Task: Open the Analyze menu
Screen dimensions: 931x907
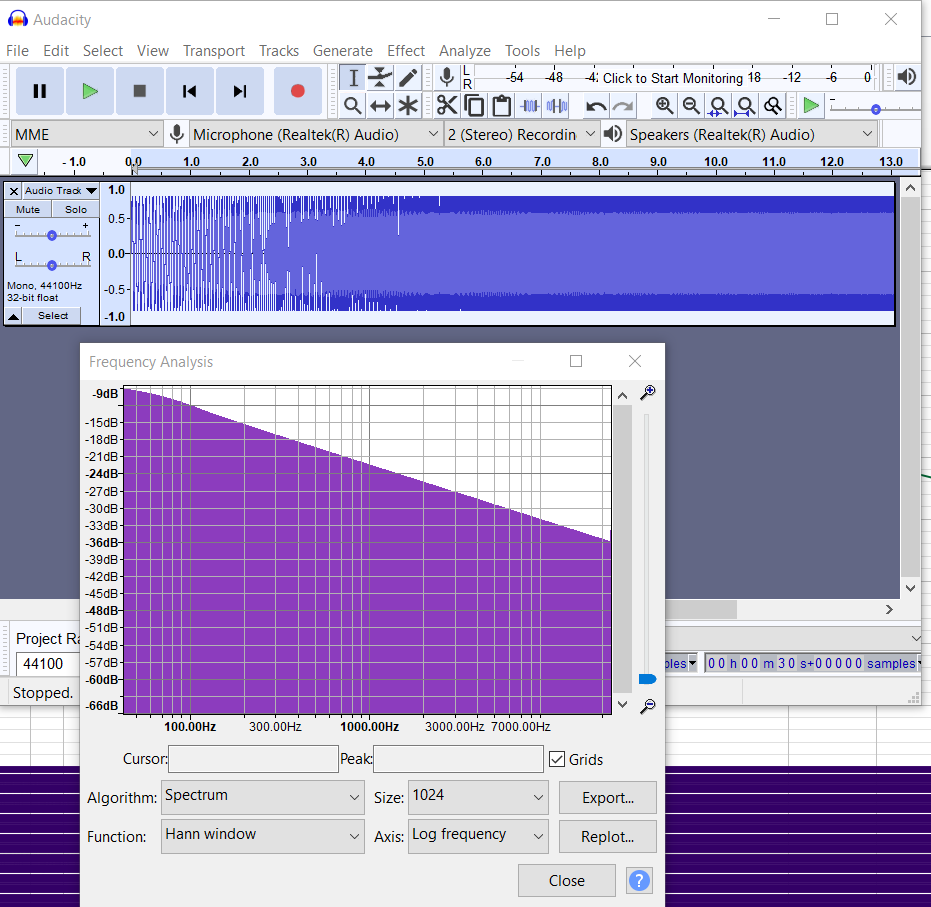Action: pyautogui.click(x=465, y=51)
